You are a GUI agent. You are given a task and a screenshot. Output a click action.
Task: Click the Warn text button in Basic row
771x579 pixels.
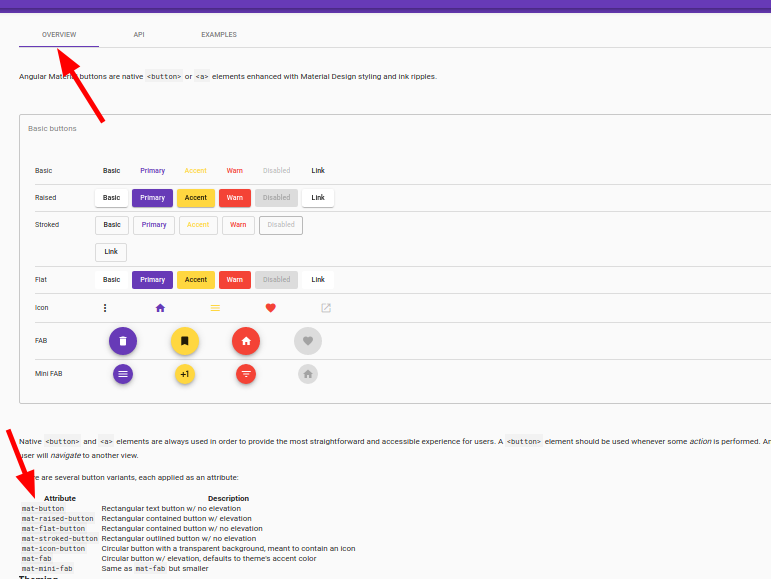[x=235, y=171]
